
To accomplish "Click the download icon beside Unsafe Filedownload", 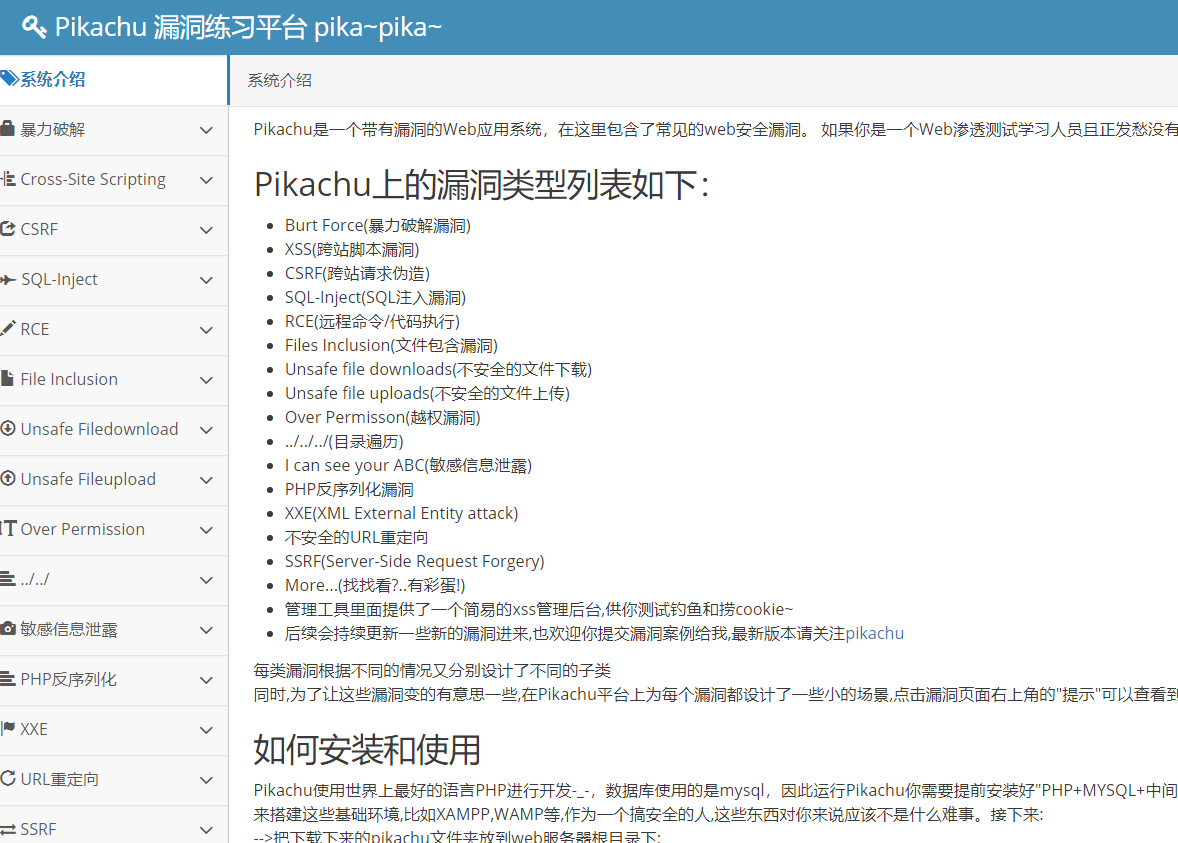I will coord(8,428).
